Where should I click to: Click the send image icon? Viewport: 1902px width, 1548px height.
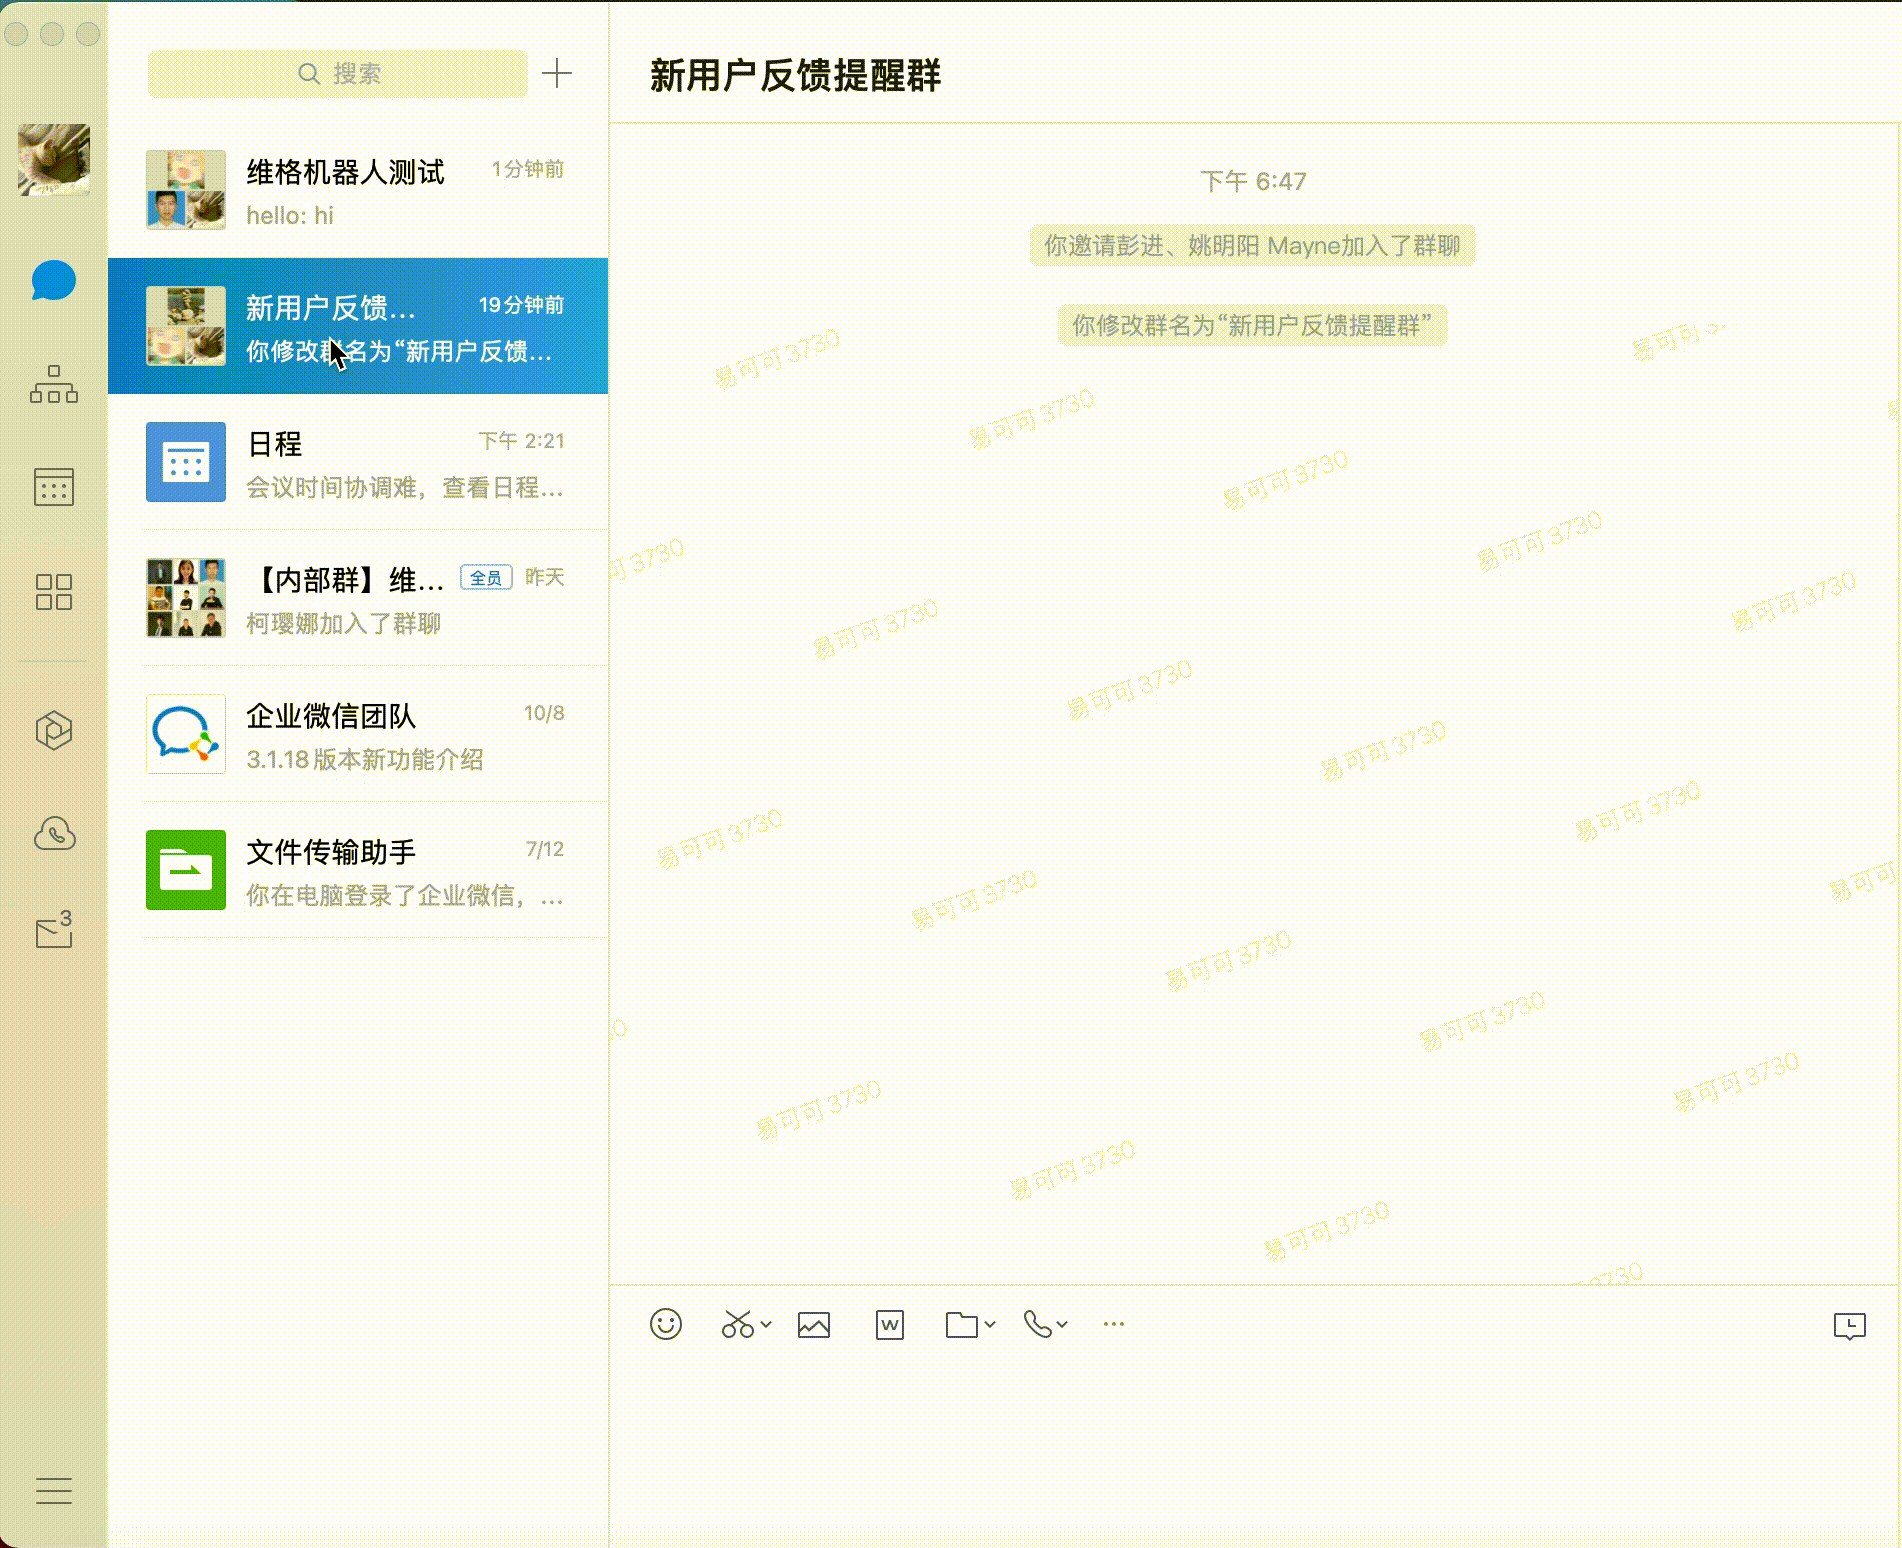pos(814,1325)
